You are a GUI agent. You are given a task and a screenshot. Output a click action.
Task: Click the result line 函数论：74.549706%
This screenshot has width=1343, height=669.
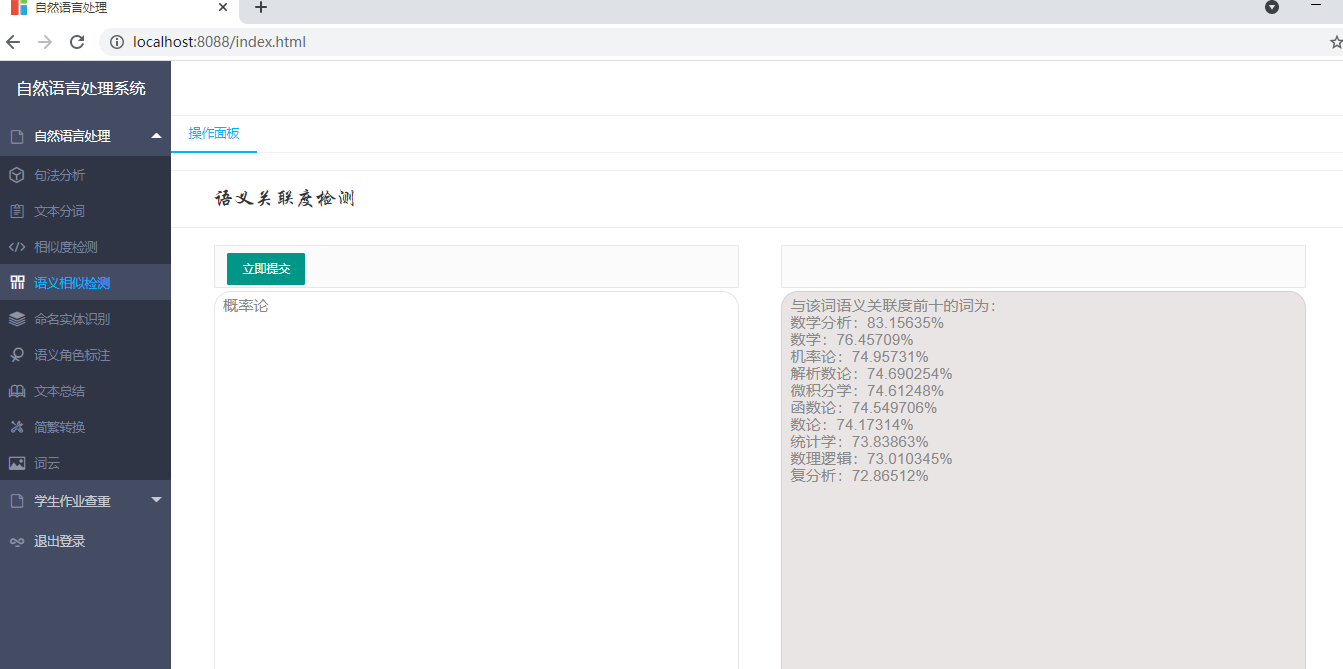point(864,408)
